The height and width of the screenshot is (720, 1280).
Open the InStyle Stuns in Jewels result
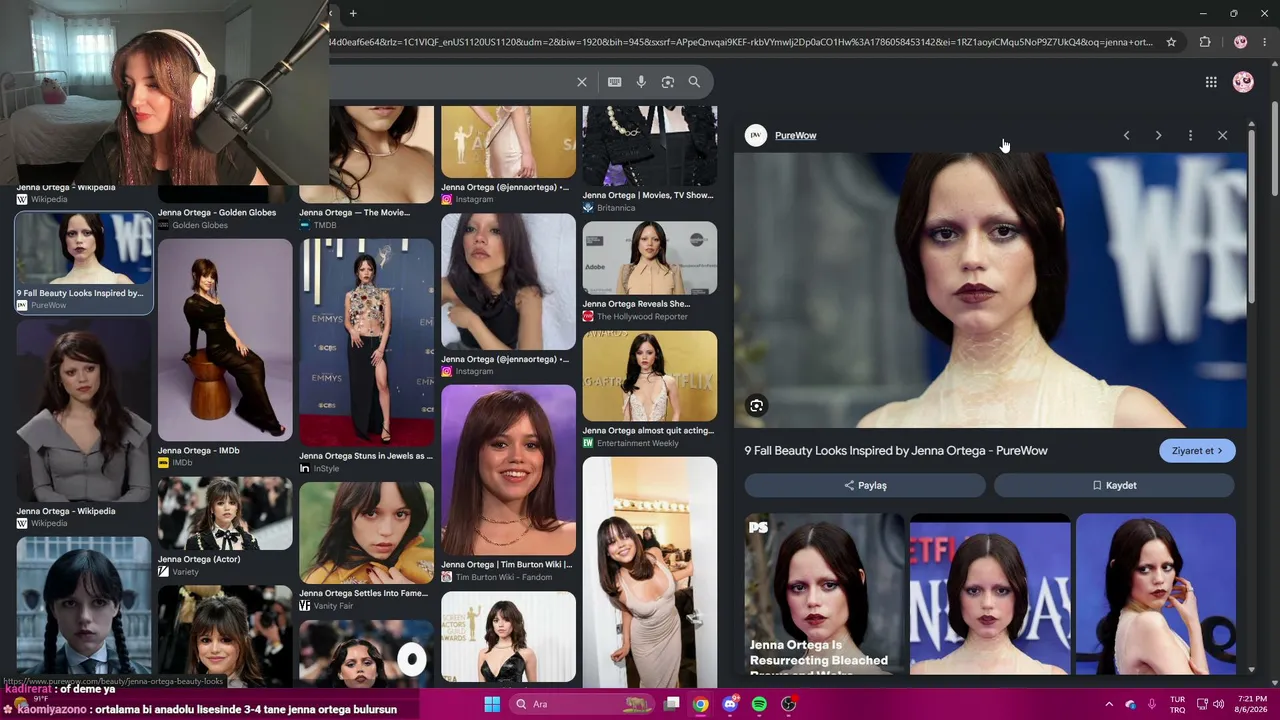pyautogui.click(x=366, y=342)
